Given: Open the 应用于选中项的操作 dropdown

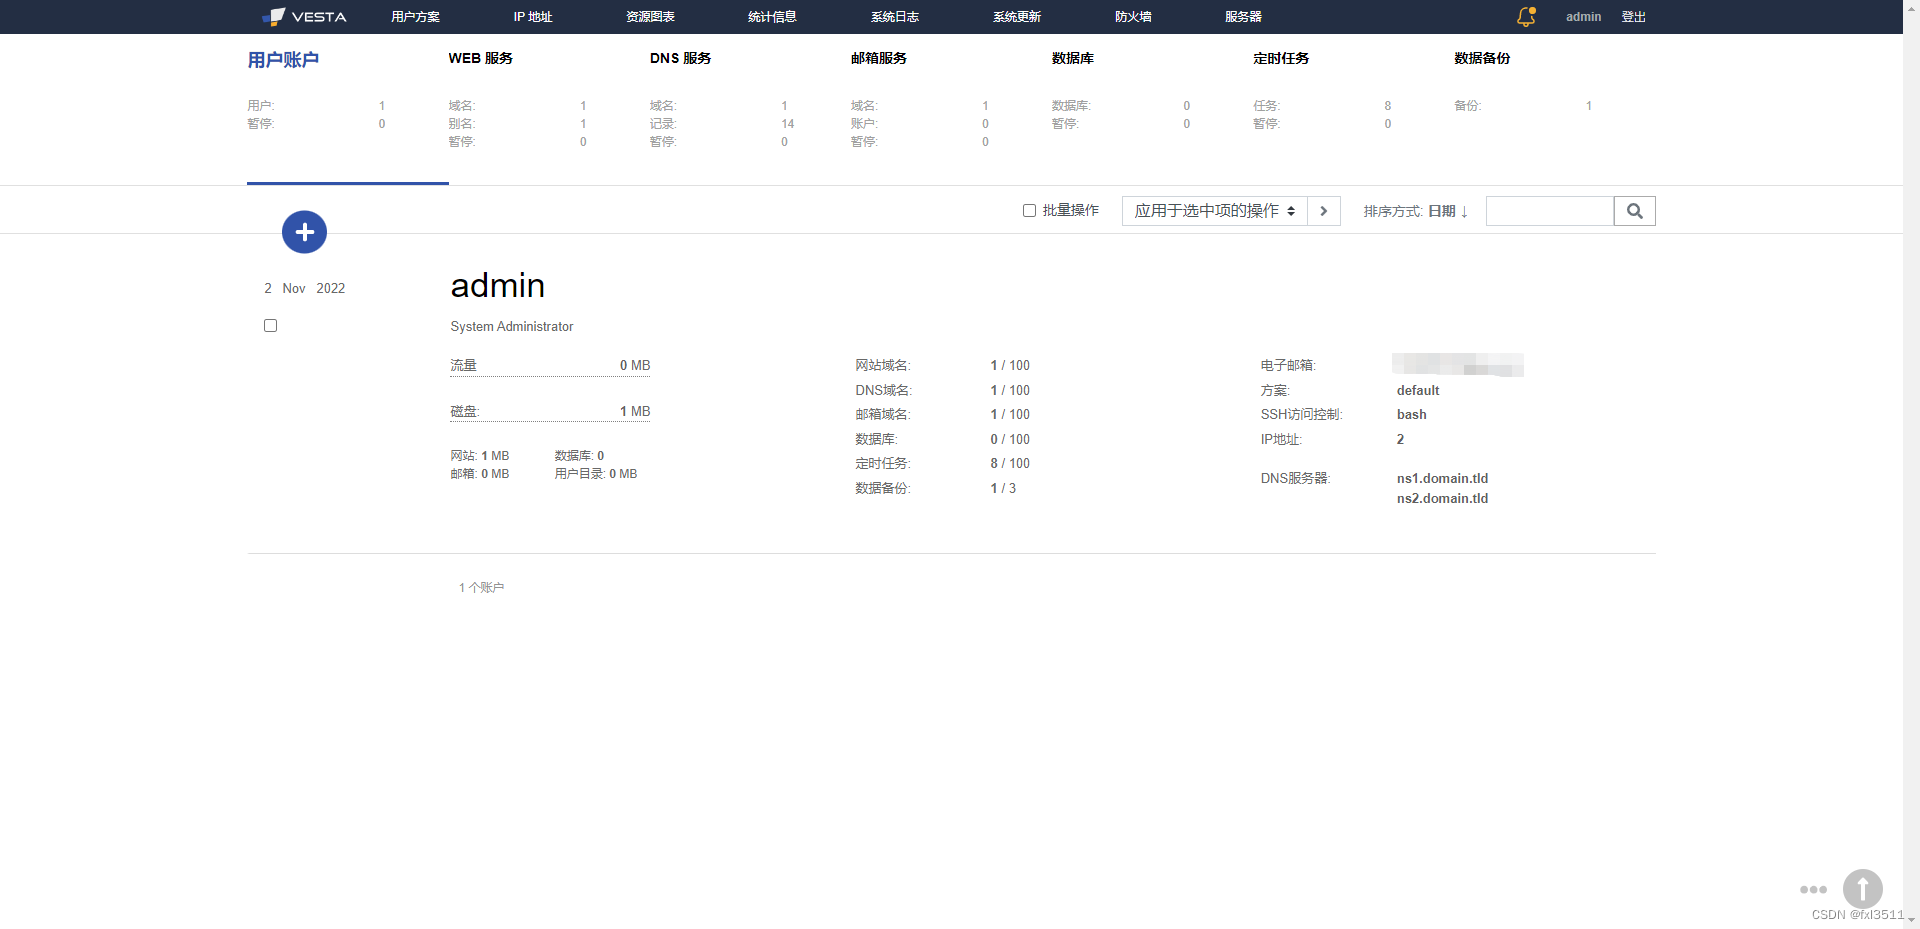Looking at the screenshot, I should [x=1214, y=211].
